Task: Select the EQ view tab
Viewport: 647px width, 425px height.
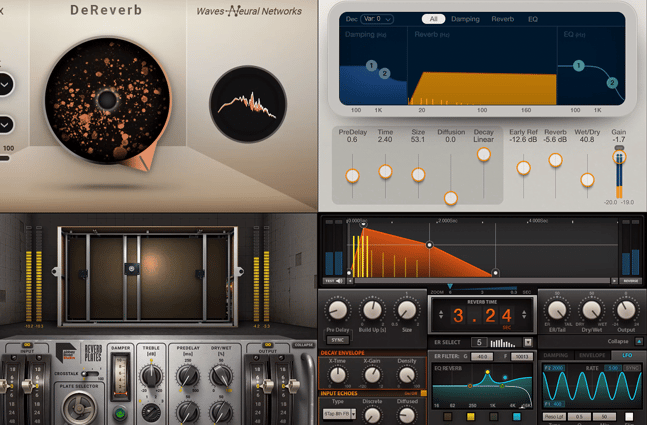Action: coord(533,19)
